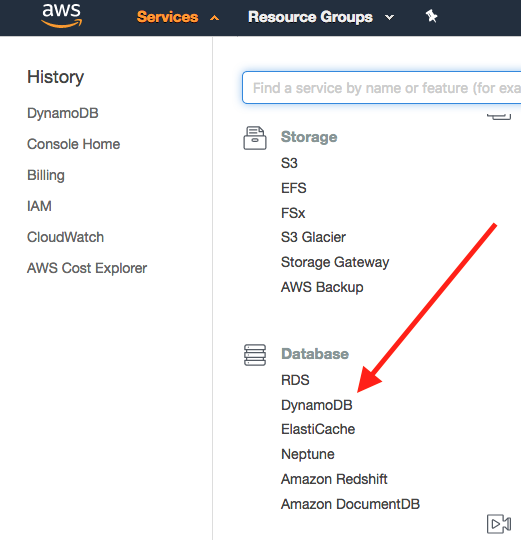Open the FSx service
Viewport: 521px width, 540px height.
click(x=293, y=213)
